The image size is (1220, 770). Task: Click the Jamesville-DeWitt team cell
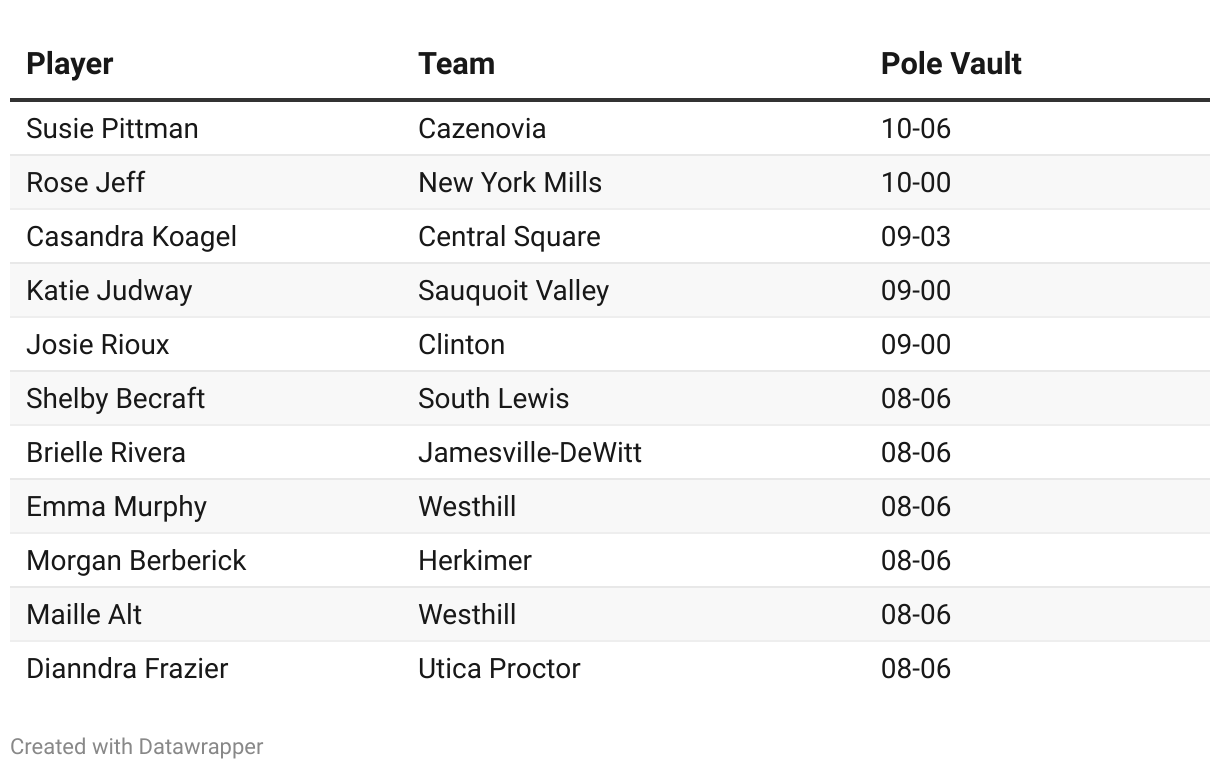530,453
